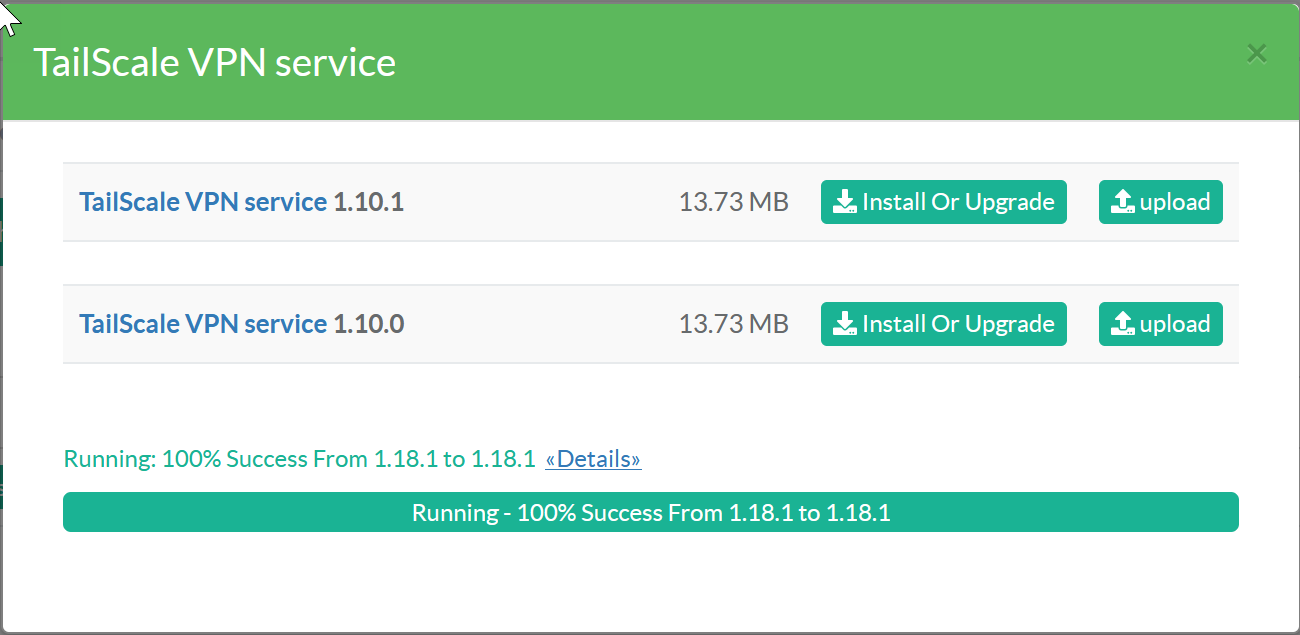Viewport: 1300px width, 635px height.
Task: Click the download icon for version 1.10.0
Action: click(845, 324)
